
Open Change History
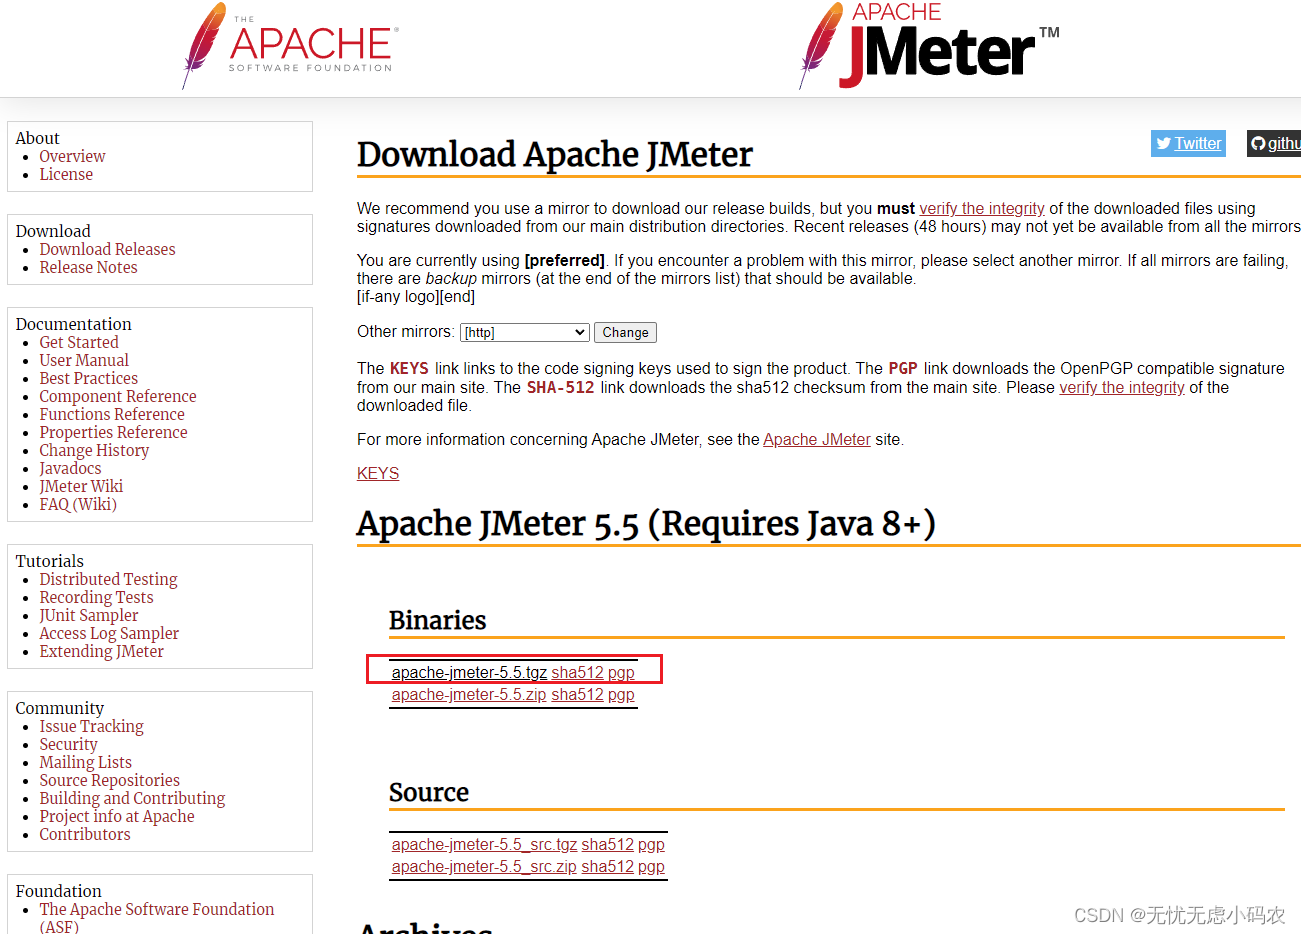[x=94, y=450]
